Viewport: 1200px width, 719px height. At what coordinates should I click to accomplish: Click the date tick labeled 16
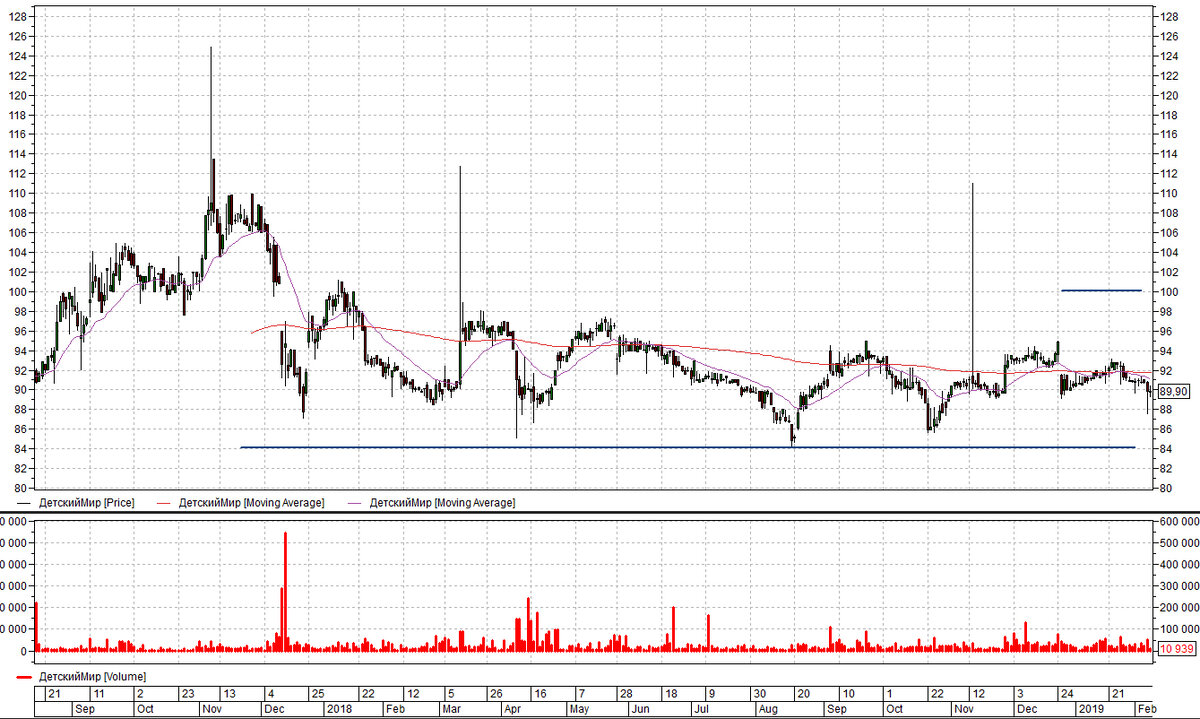pos(539,693)
